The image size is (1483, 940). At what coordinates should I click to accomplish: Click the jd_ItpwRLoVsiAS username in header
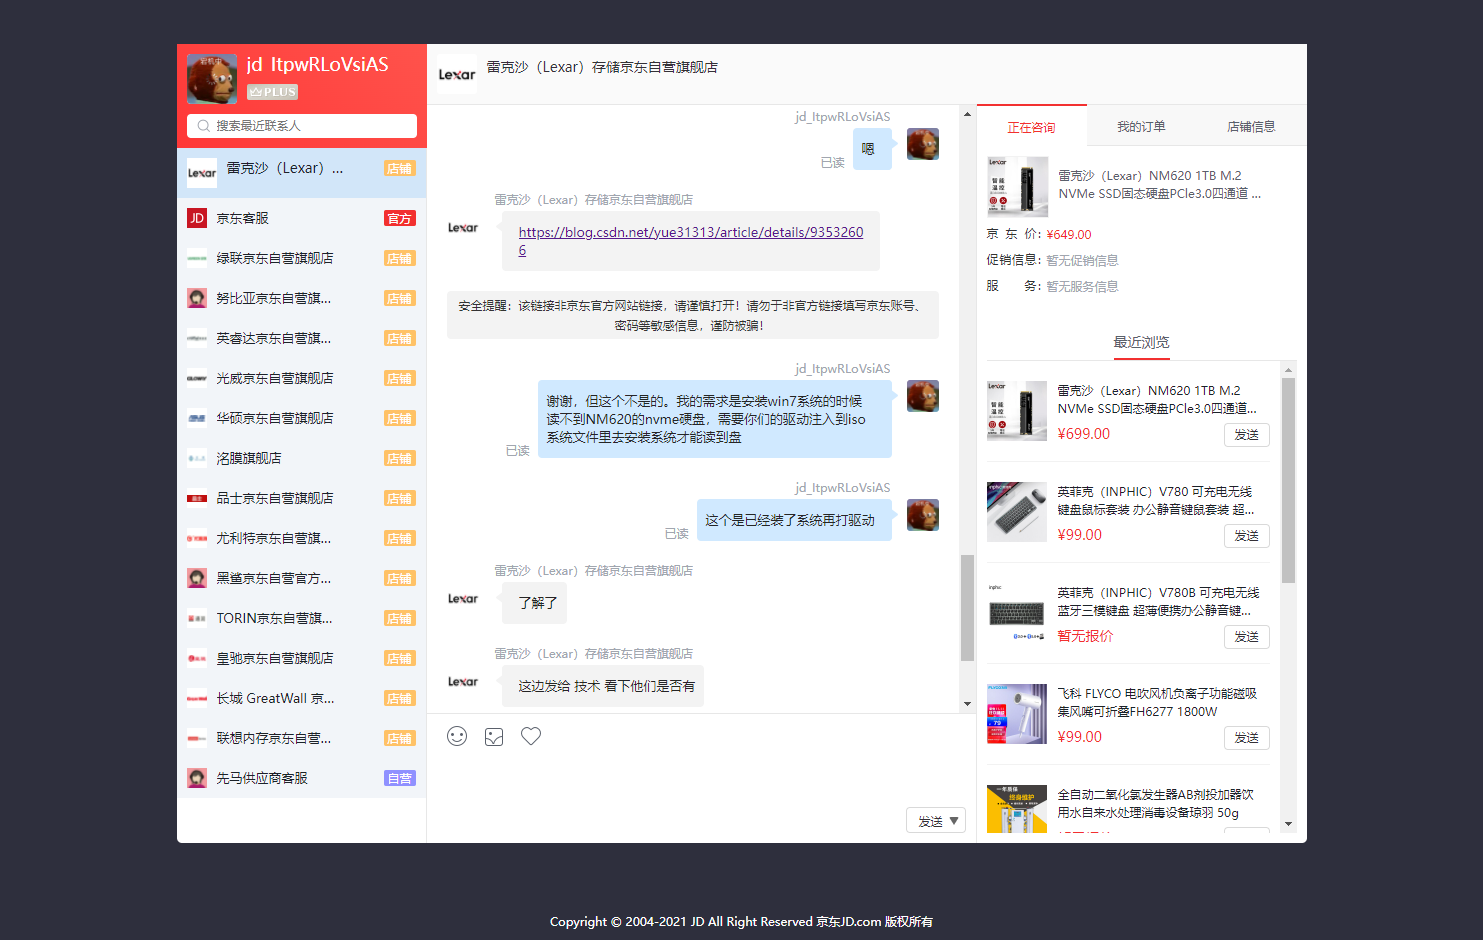click(x=317, y=65)
